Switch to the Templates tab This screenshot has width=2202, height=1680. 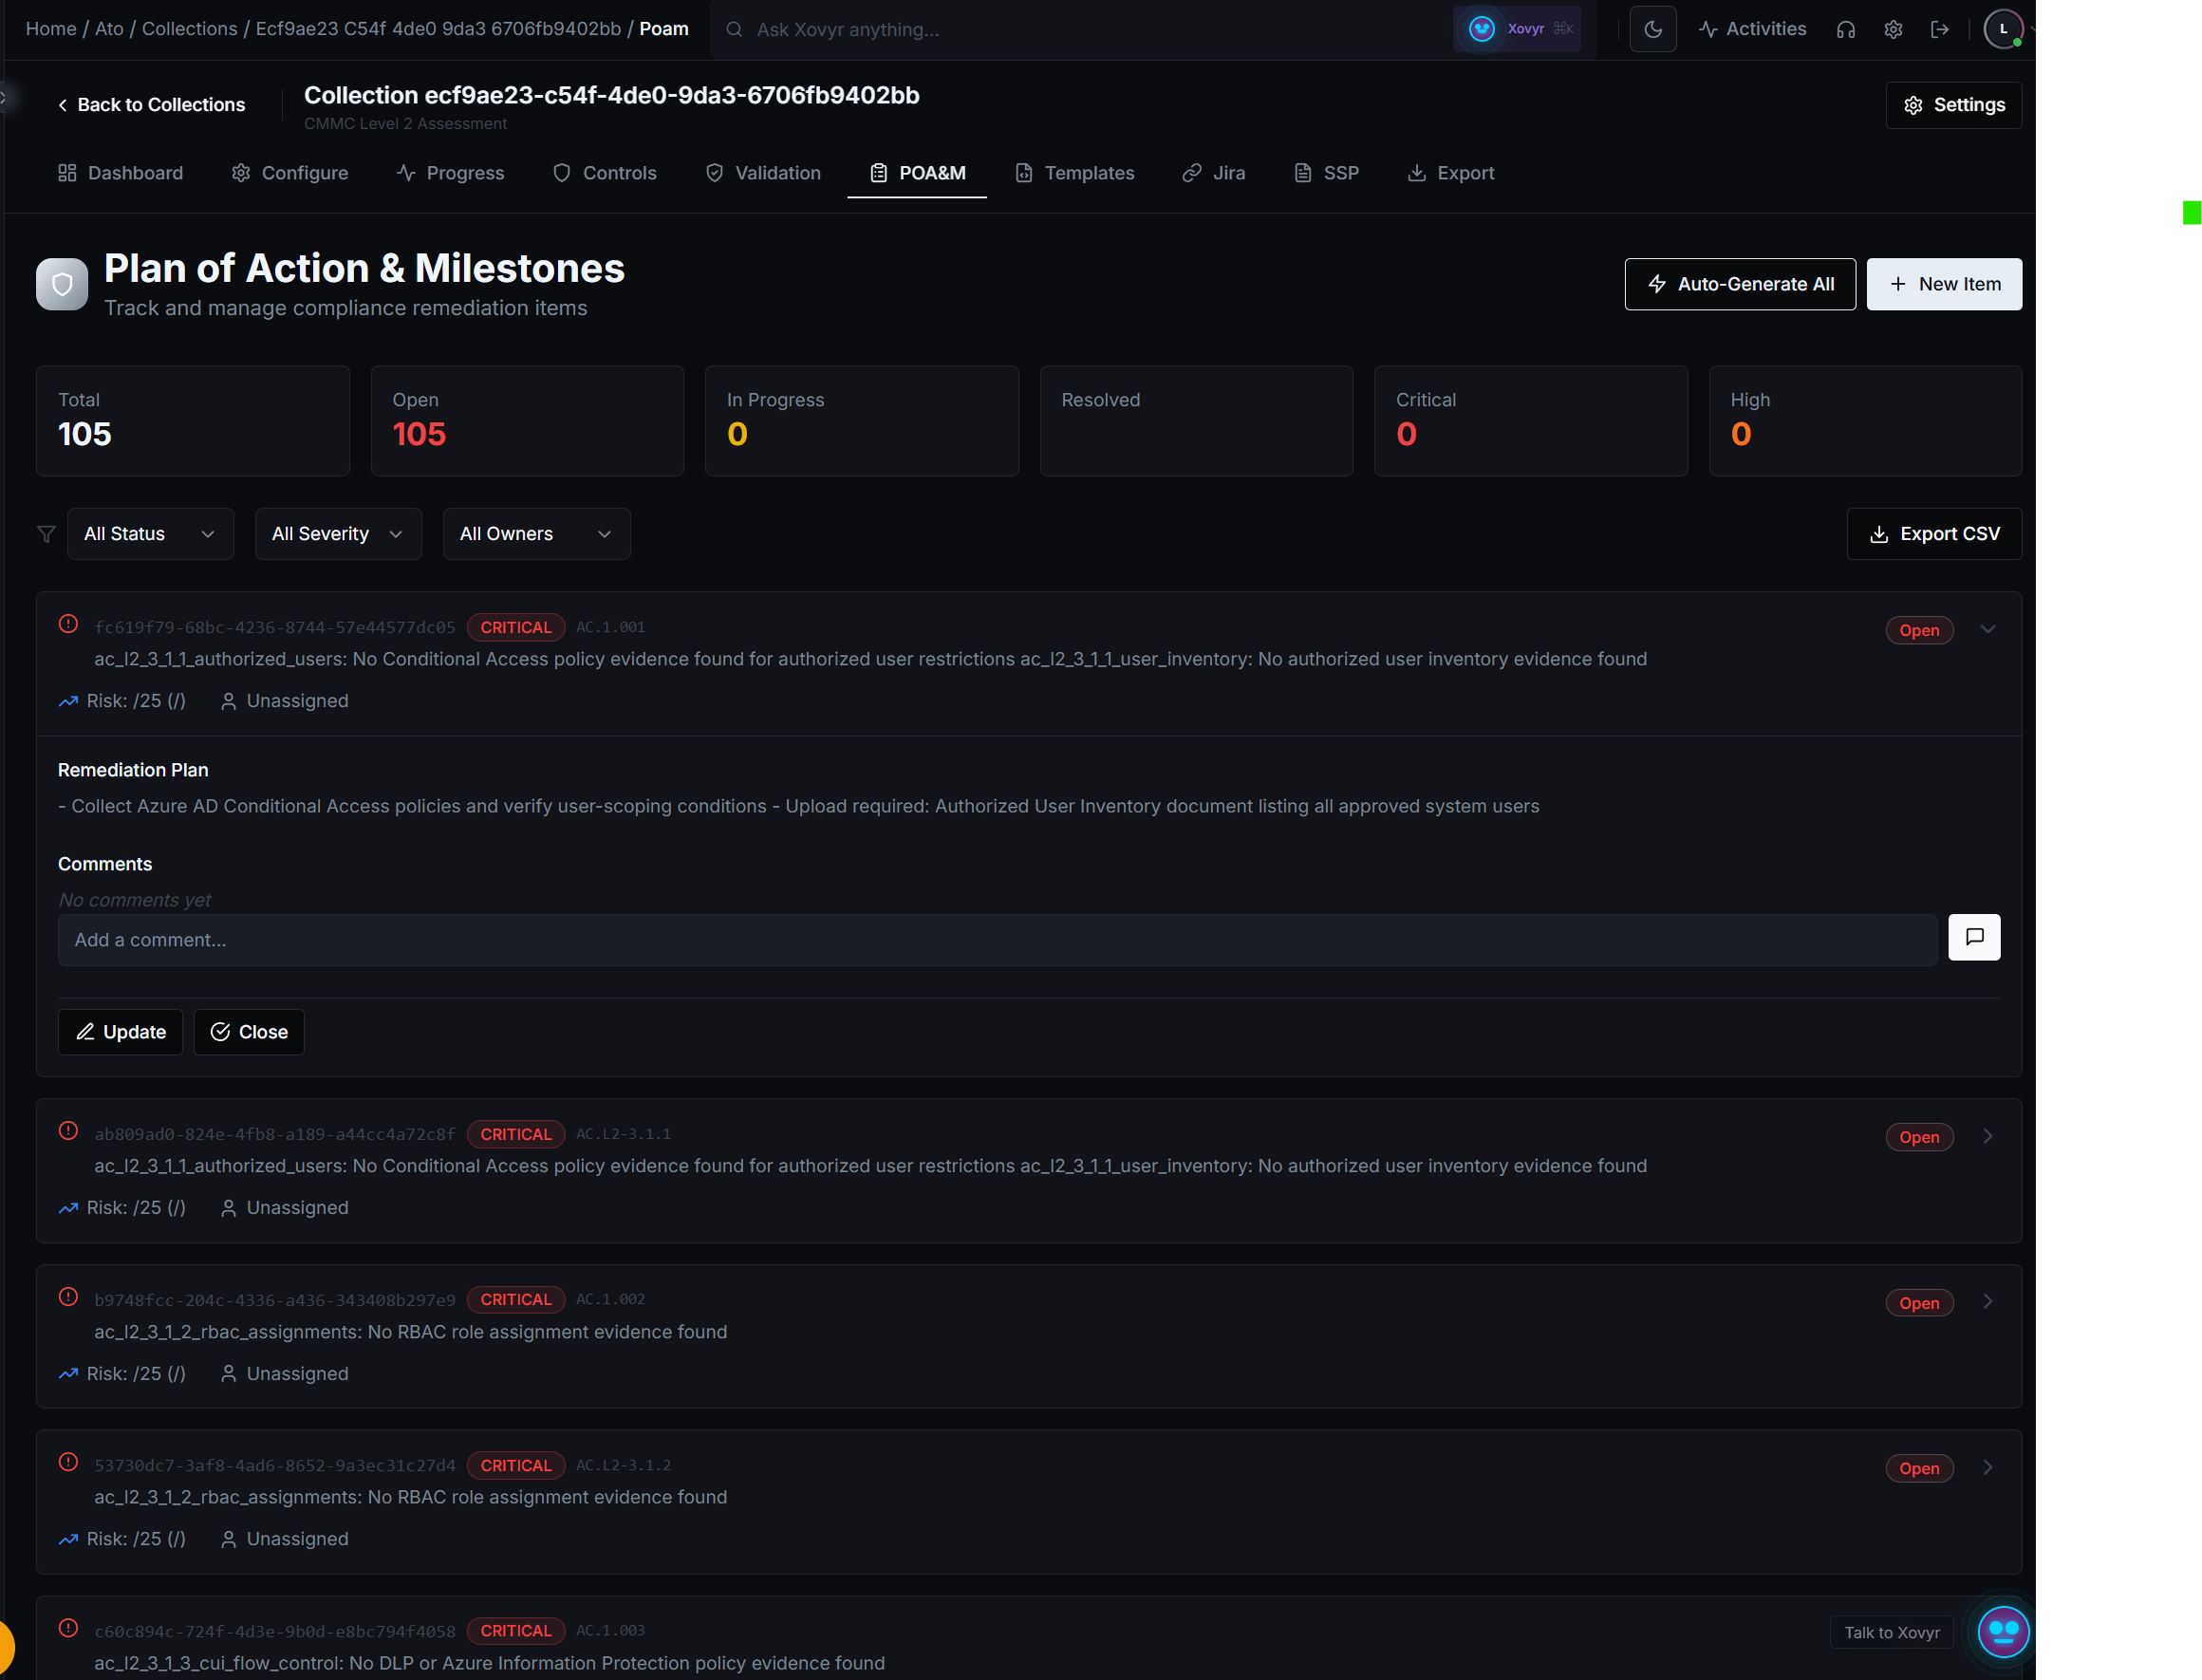(1075, 173)
